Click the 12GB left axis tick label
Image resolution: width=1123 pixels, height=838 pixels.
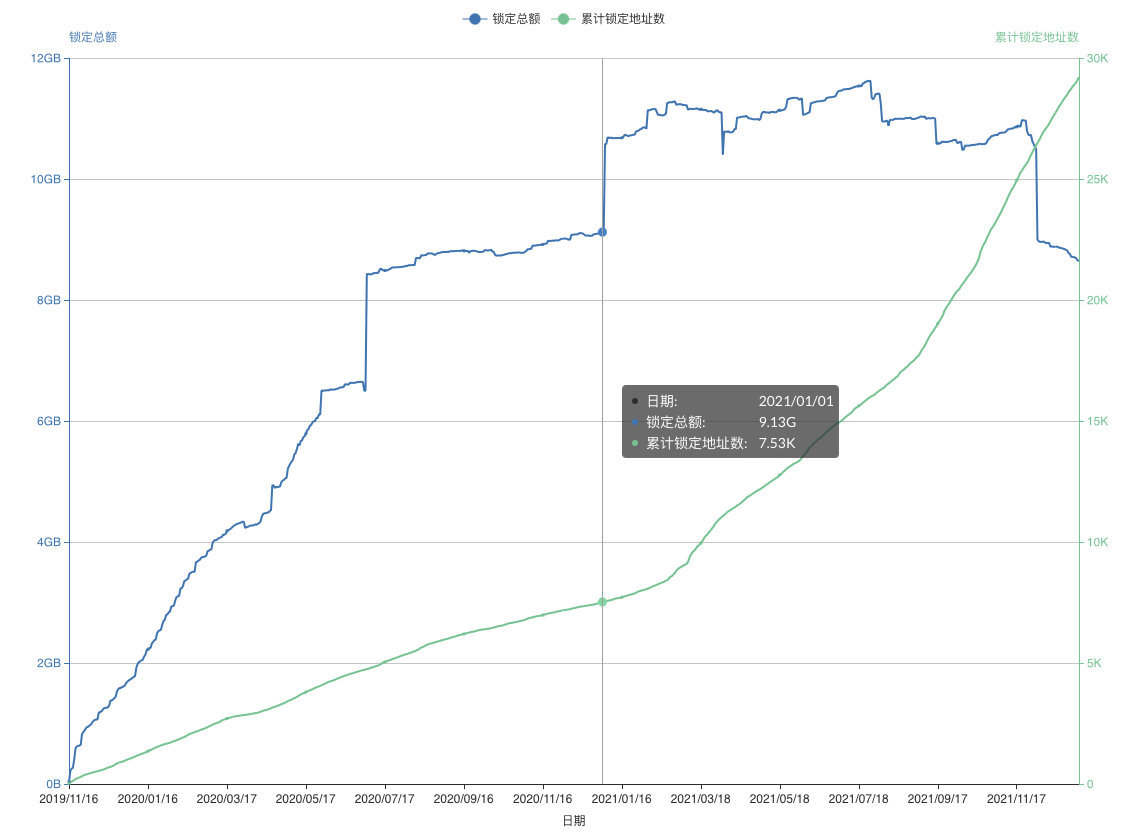point(46,58)
